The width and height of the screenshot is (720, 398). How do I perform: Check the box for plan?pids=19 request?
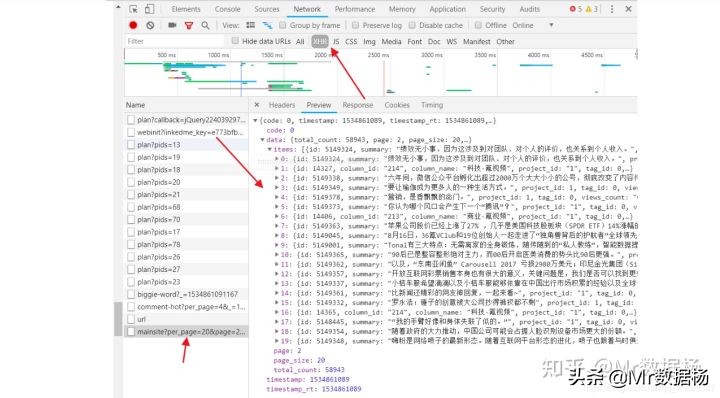click(x=131, y=157)
